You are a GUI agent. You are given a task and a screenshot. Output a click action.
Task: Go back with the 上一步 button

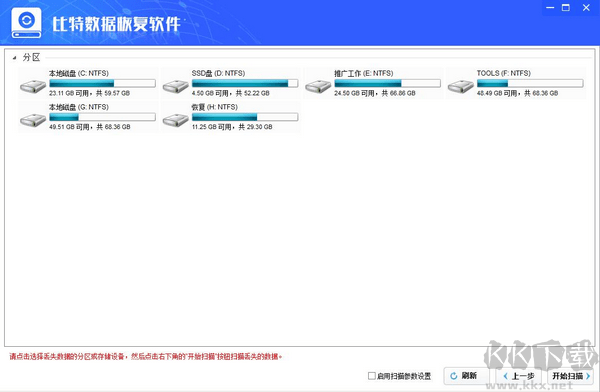pos(519,376)
